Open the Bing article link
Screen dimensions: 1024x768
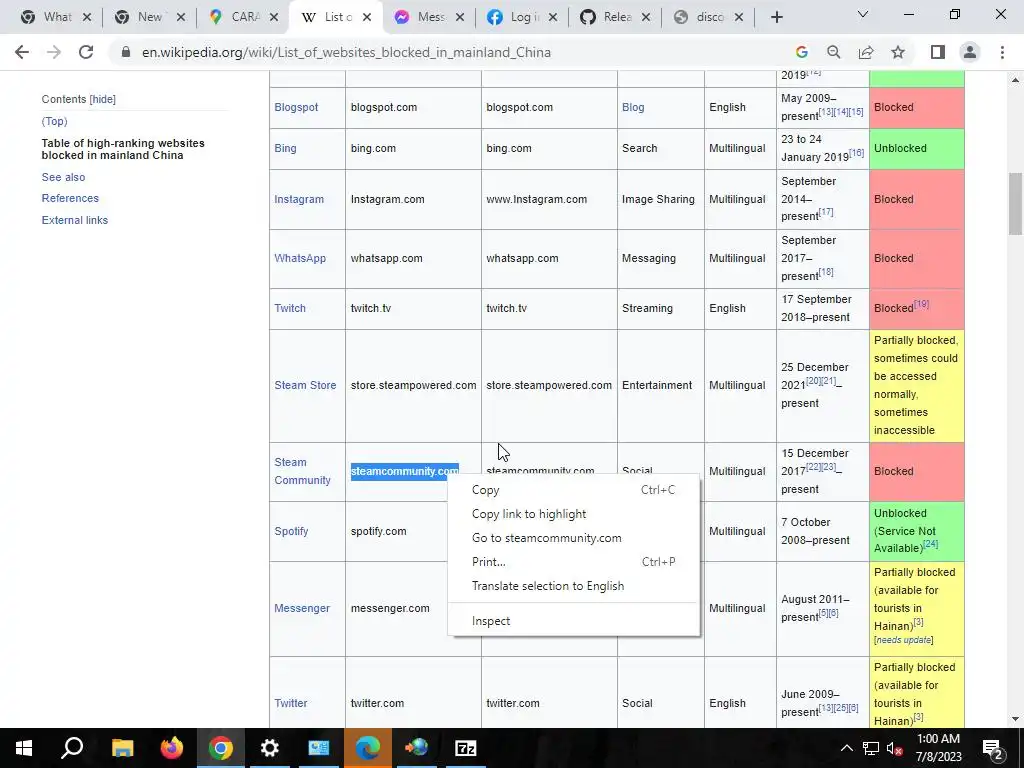pos(285,148)
